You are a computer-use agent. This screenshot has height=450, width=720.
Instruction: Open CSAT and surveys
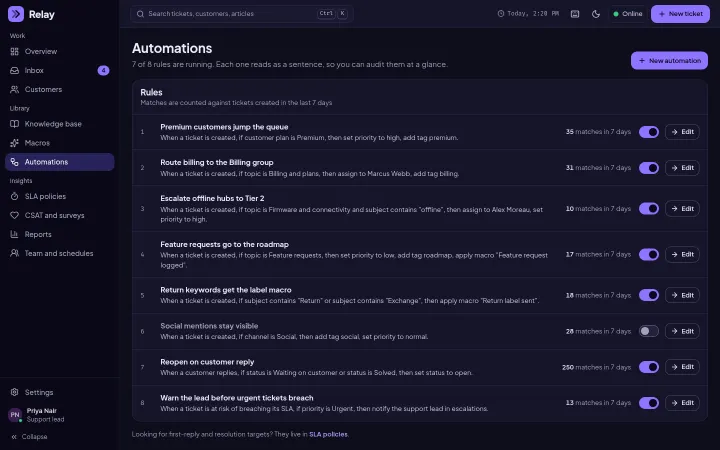pos(60,215)
